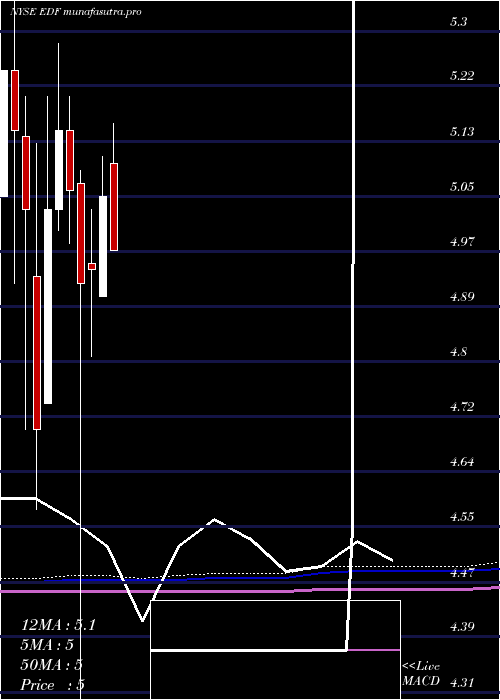The height and width of the screenshot is (700, 500).
Task: Click the tallest red candlestick body
Action: coord(37,353)
